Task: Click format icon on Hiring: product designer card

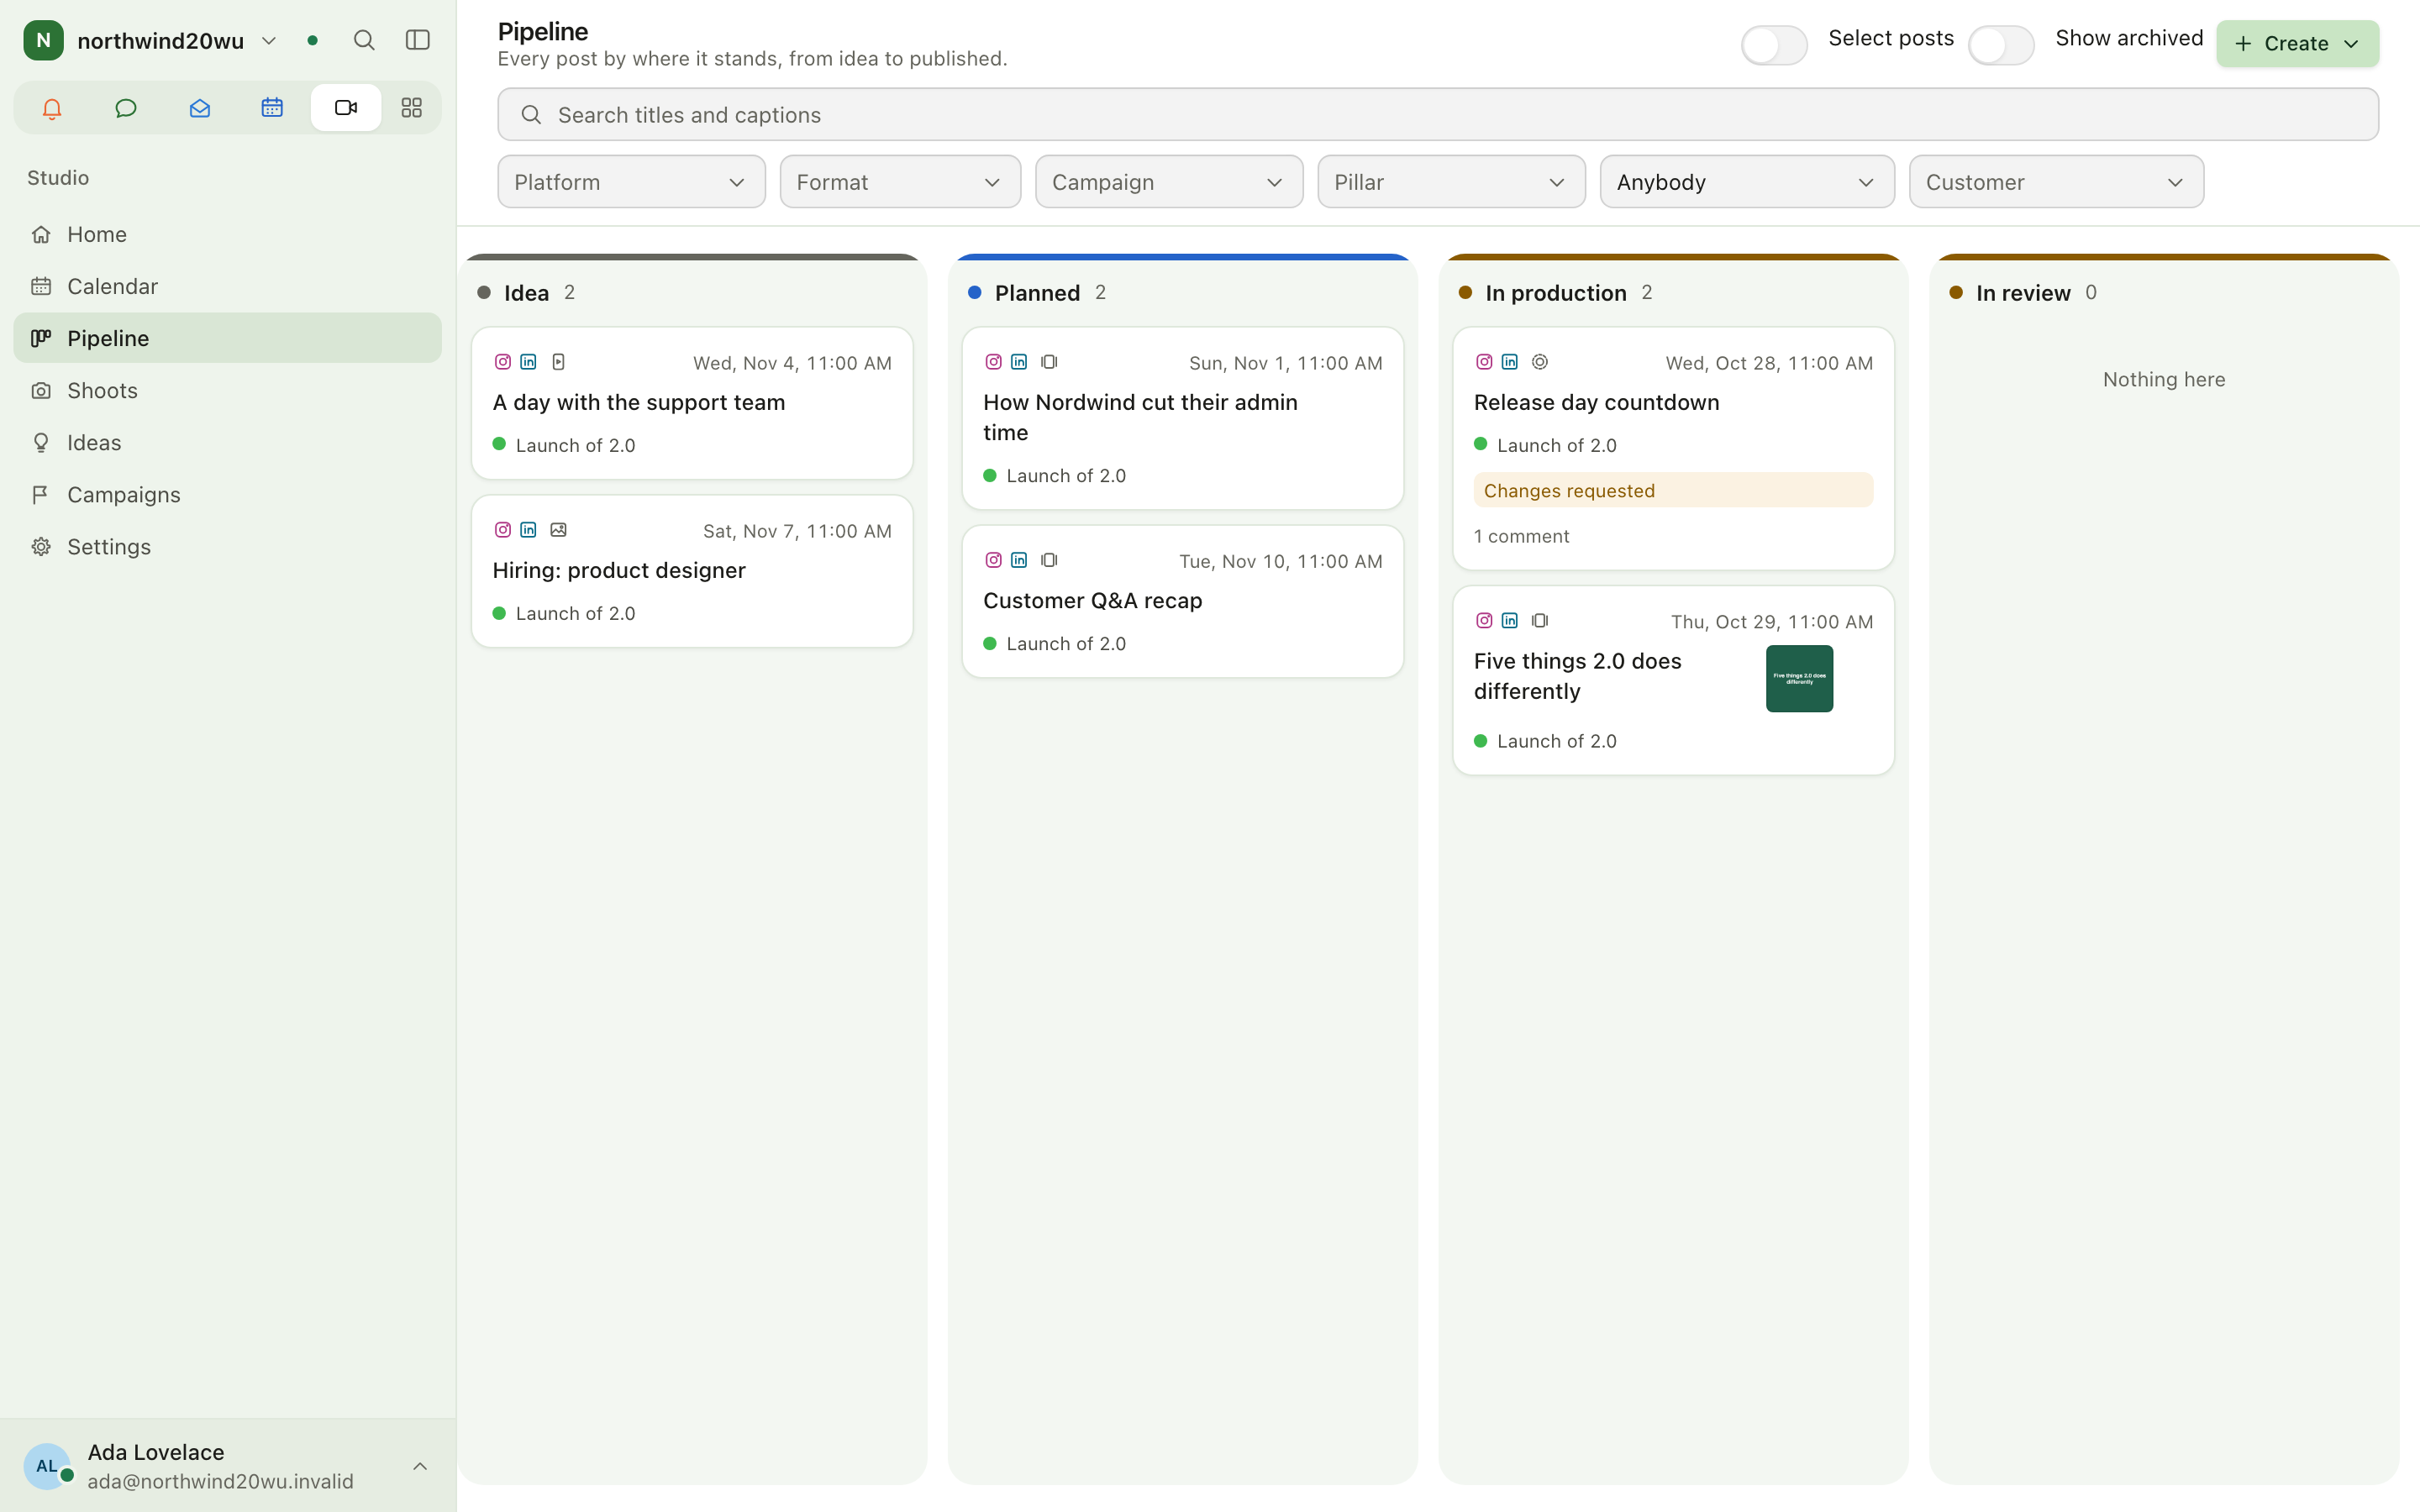Action: tap(559, 530)
